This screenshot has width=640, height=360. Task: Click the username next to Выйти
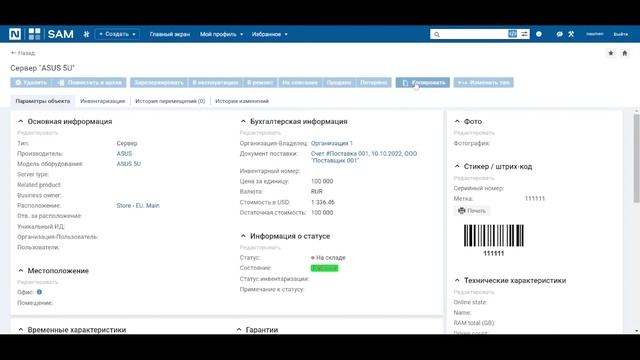tap(595, 34)
